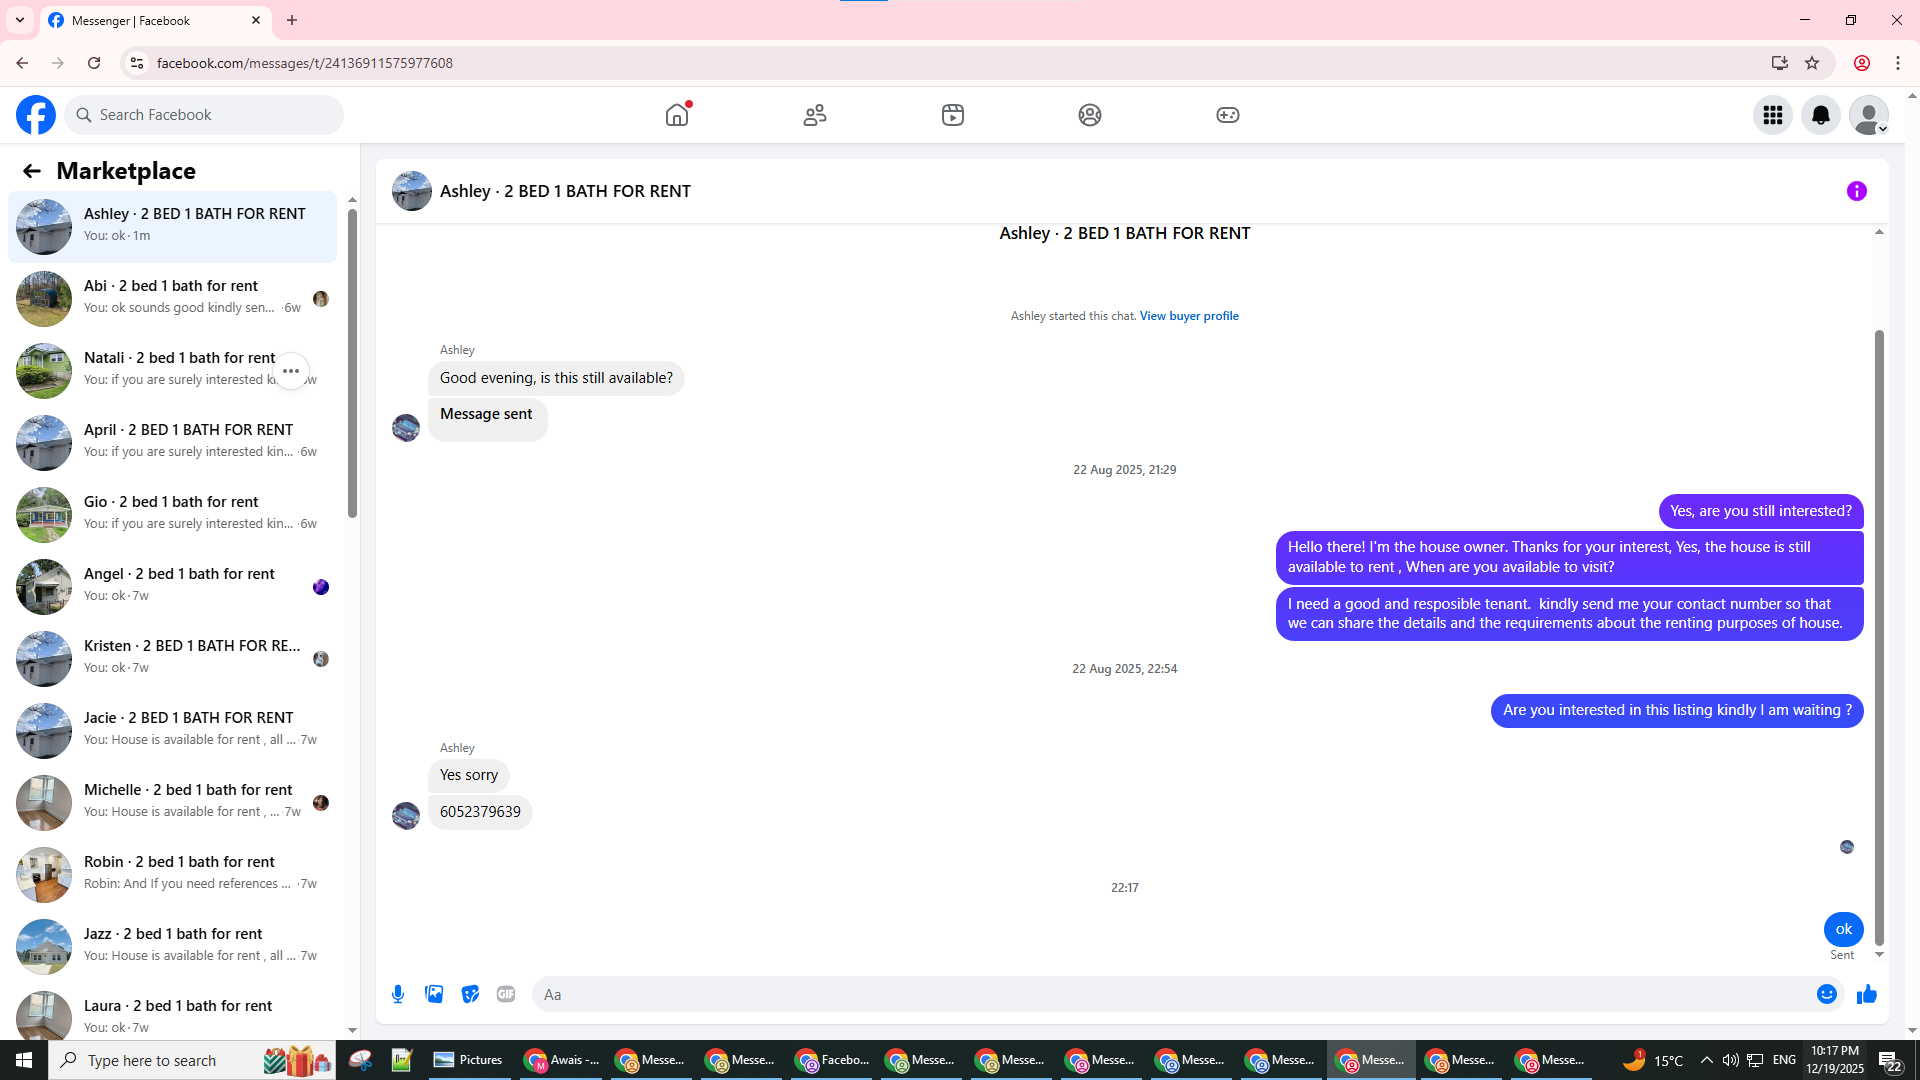The height and width of the screenshot is (1080, 1920).
Task: Open conversation information panel icon
Action: tap(1856, 191)
